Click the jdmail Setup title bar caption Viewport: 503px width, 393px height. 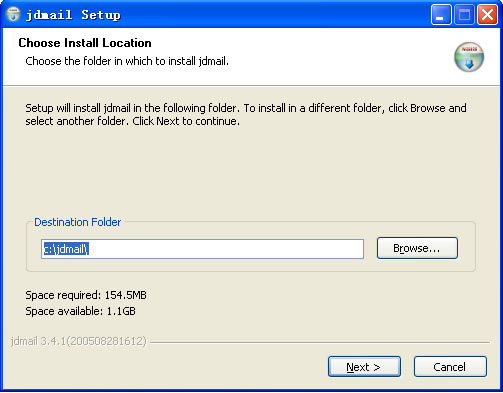tap(73, 15)
